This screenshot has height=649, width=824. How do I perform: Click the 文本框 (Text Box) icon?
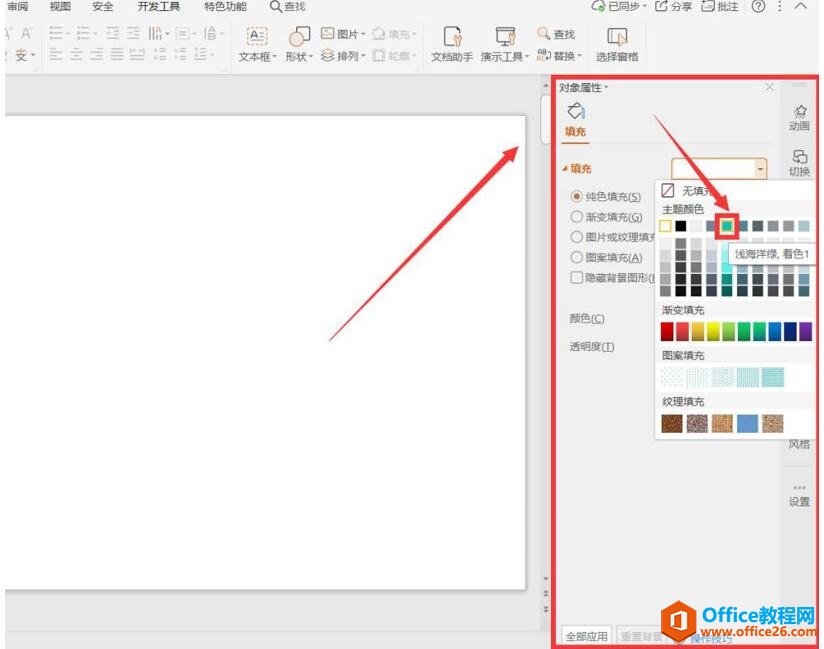coord(256,37)
